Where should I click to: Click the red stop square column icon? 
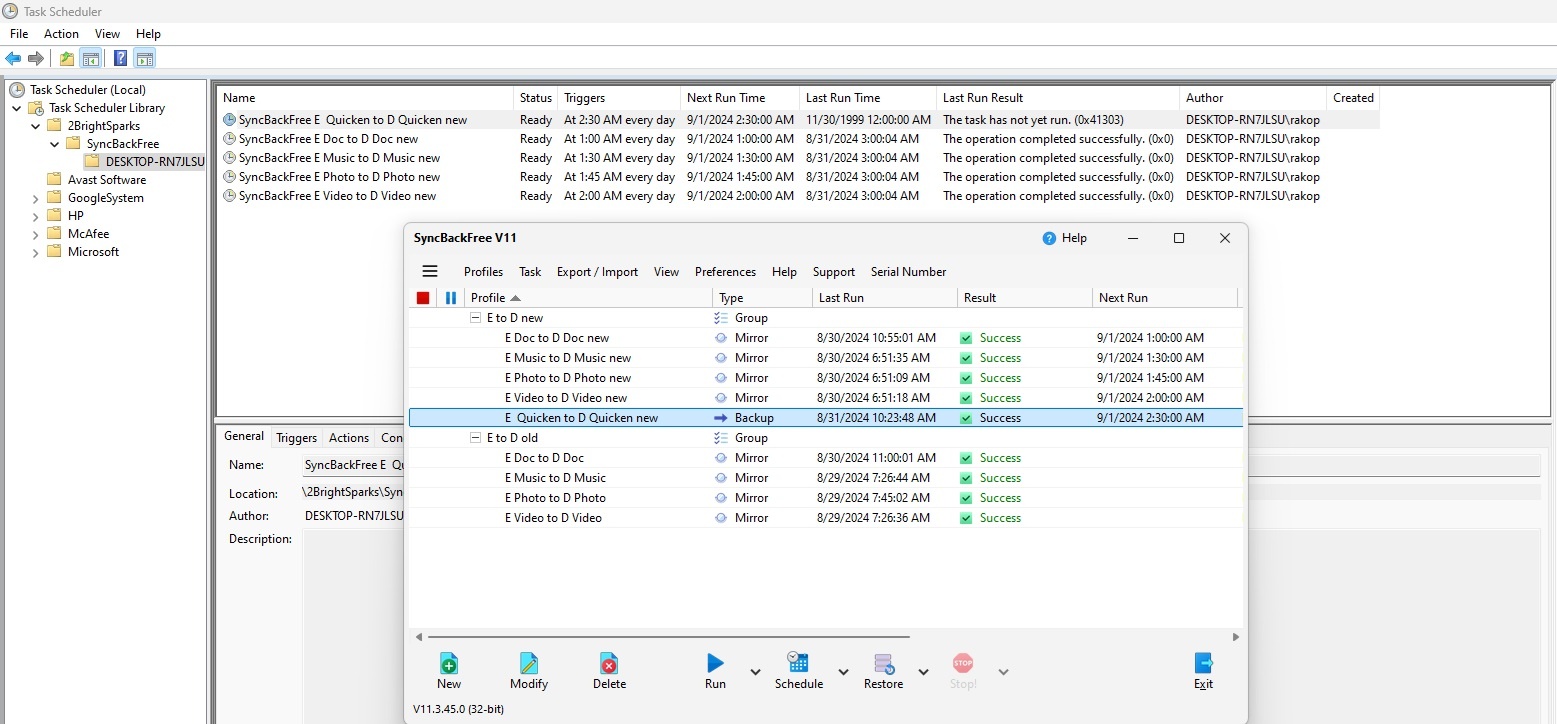423,298
